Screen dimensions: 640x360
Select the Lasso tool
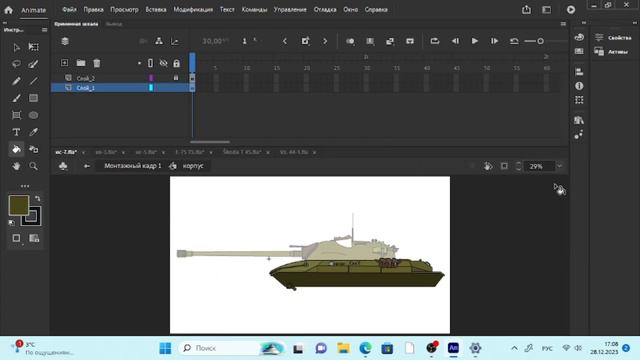click(x=16, y=64)
